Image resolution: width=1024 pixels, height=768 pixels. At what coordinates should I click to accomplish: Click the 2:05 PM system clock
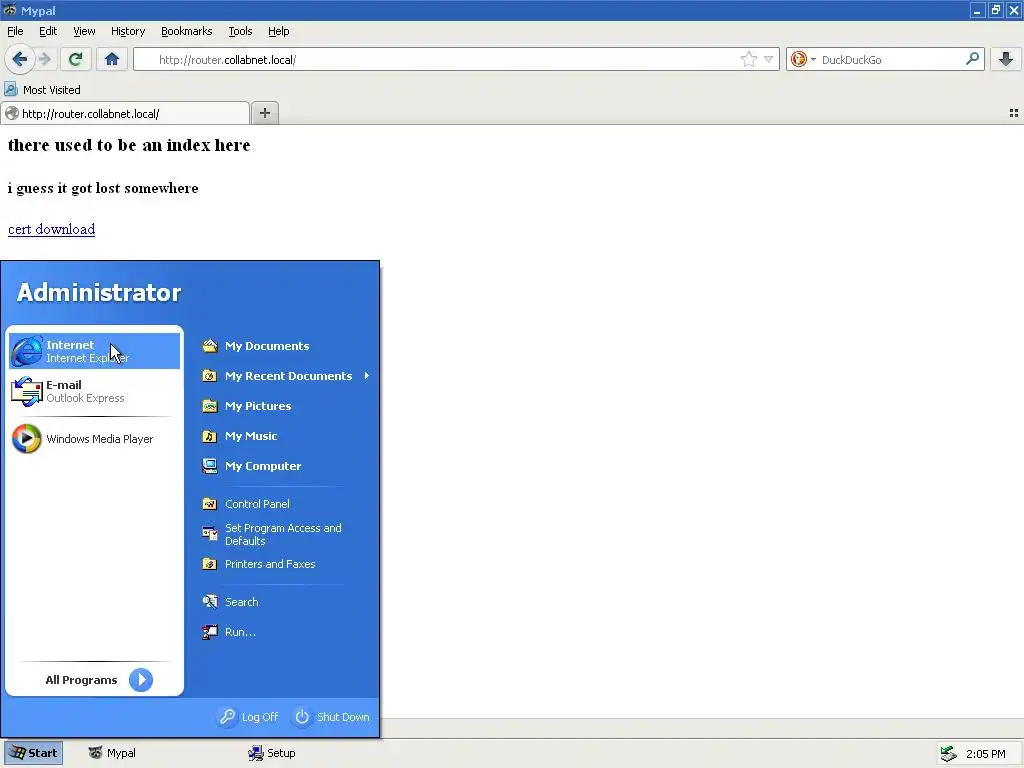tap(985, 754)
